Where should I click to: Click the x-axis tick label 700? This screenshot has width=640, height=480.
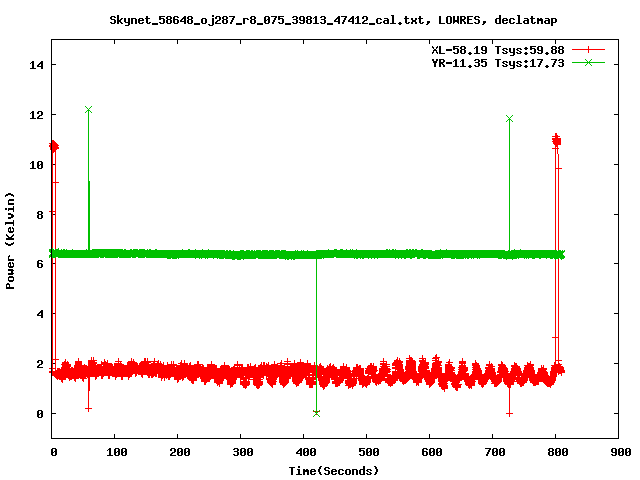495,452
